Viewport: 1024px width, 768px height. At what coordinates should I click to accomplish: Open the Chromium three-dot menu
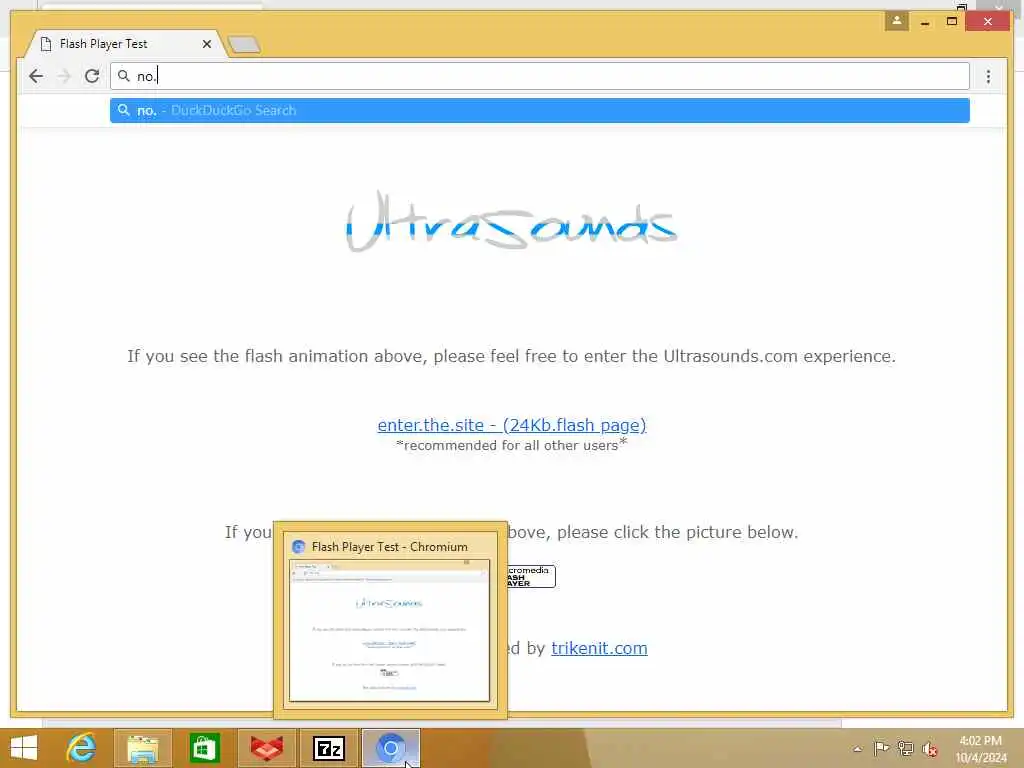click(x=988, y=76)
